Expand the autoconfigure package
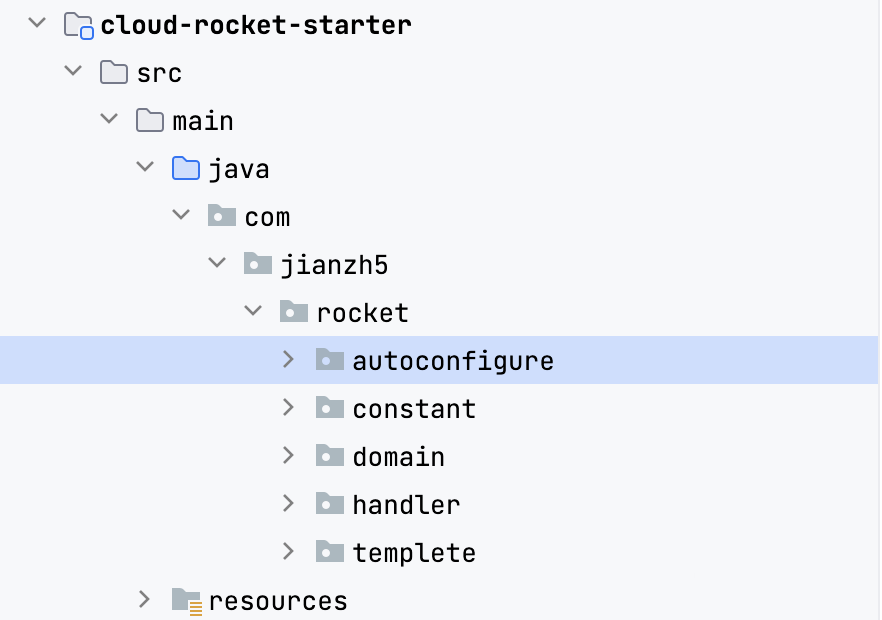The height and width of the screenshot is (620, 882). [288, 358]
